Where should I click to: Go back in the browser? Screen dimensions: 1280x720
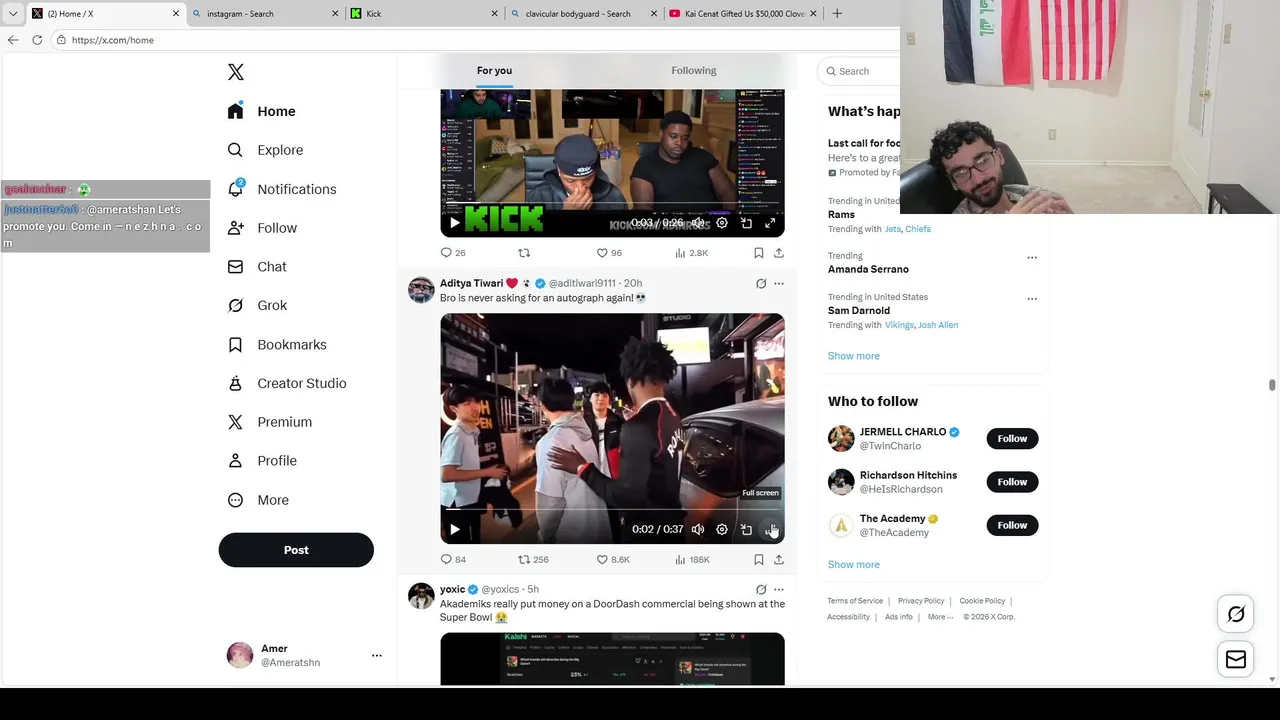13,40
